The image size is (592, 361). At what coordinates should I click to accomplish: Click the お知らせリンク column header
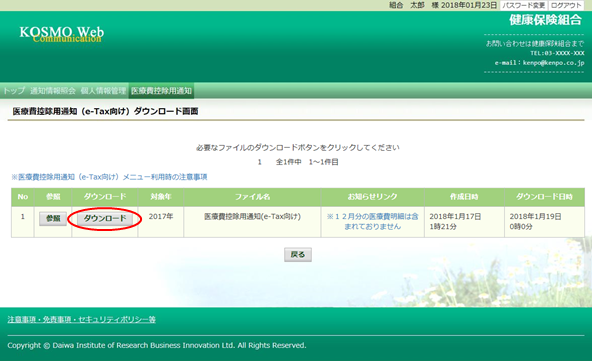(373, 197)
